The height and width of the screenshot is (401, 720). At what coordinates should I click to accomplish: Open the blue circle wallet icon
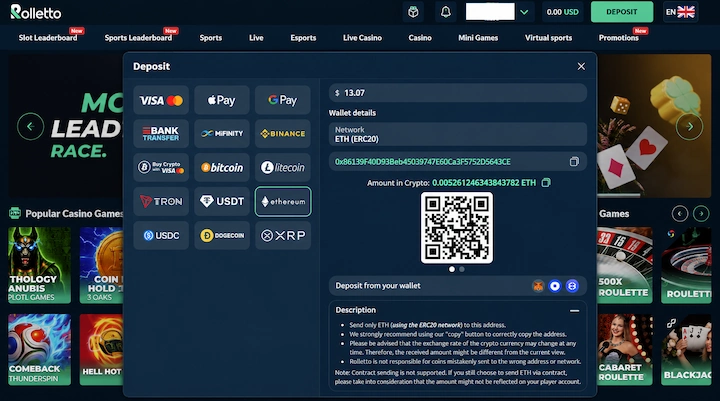pyautogui.click(x=555, y=286)
